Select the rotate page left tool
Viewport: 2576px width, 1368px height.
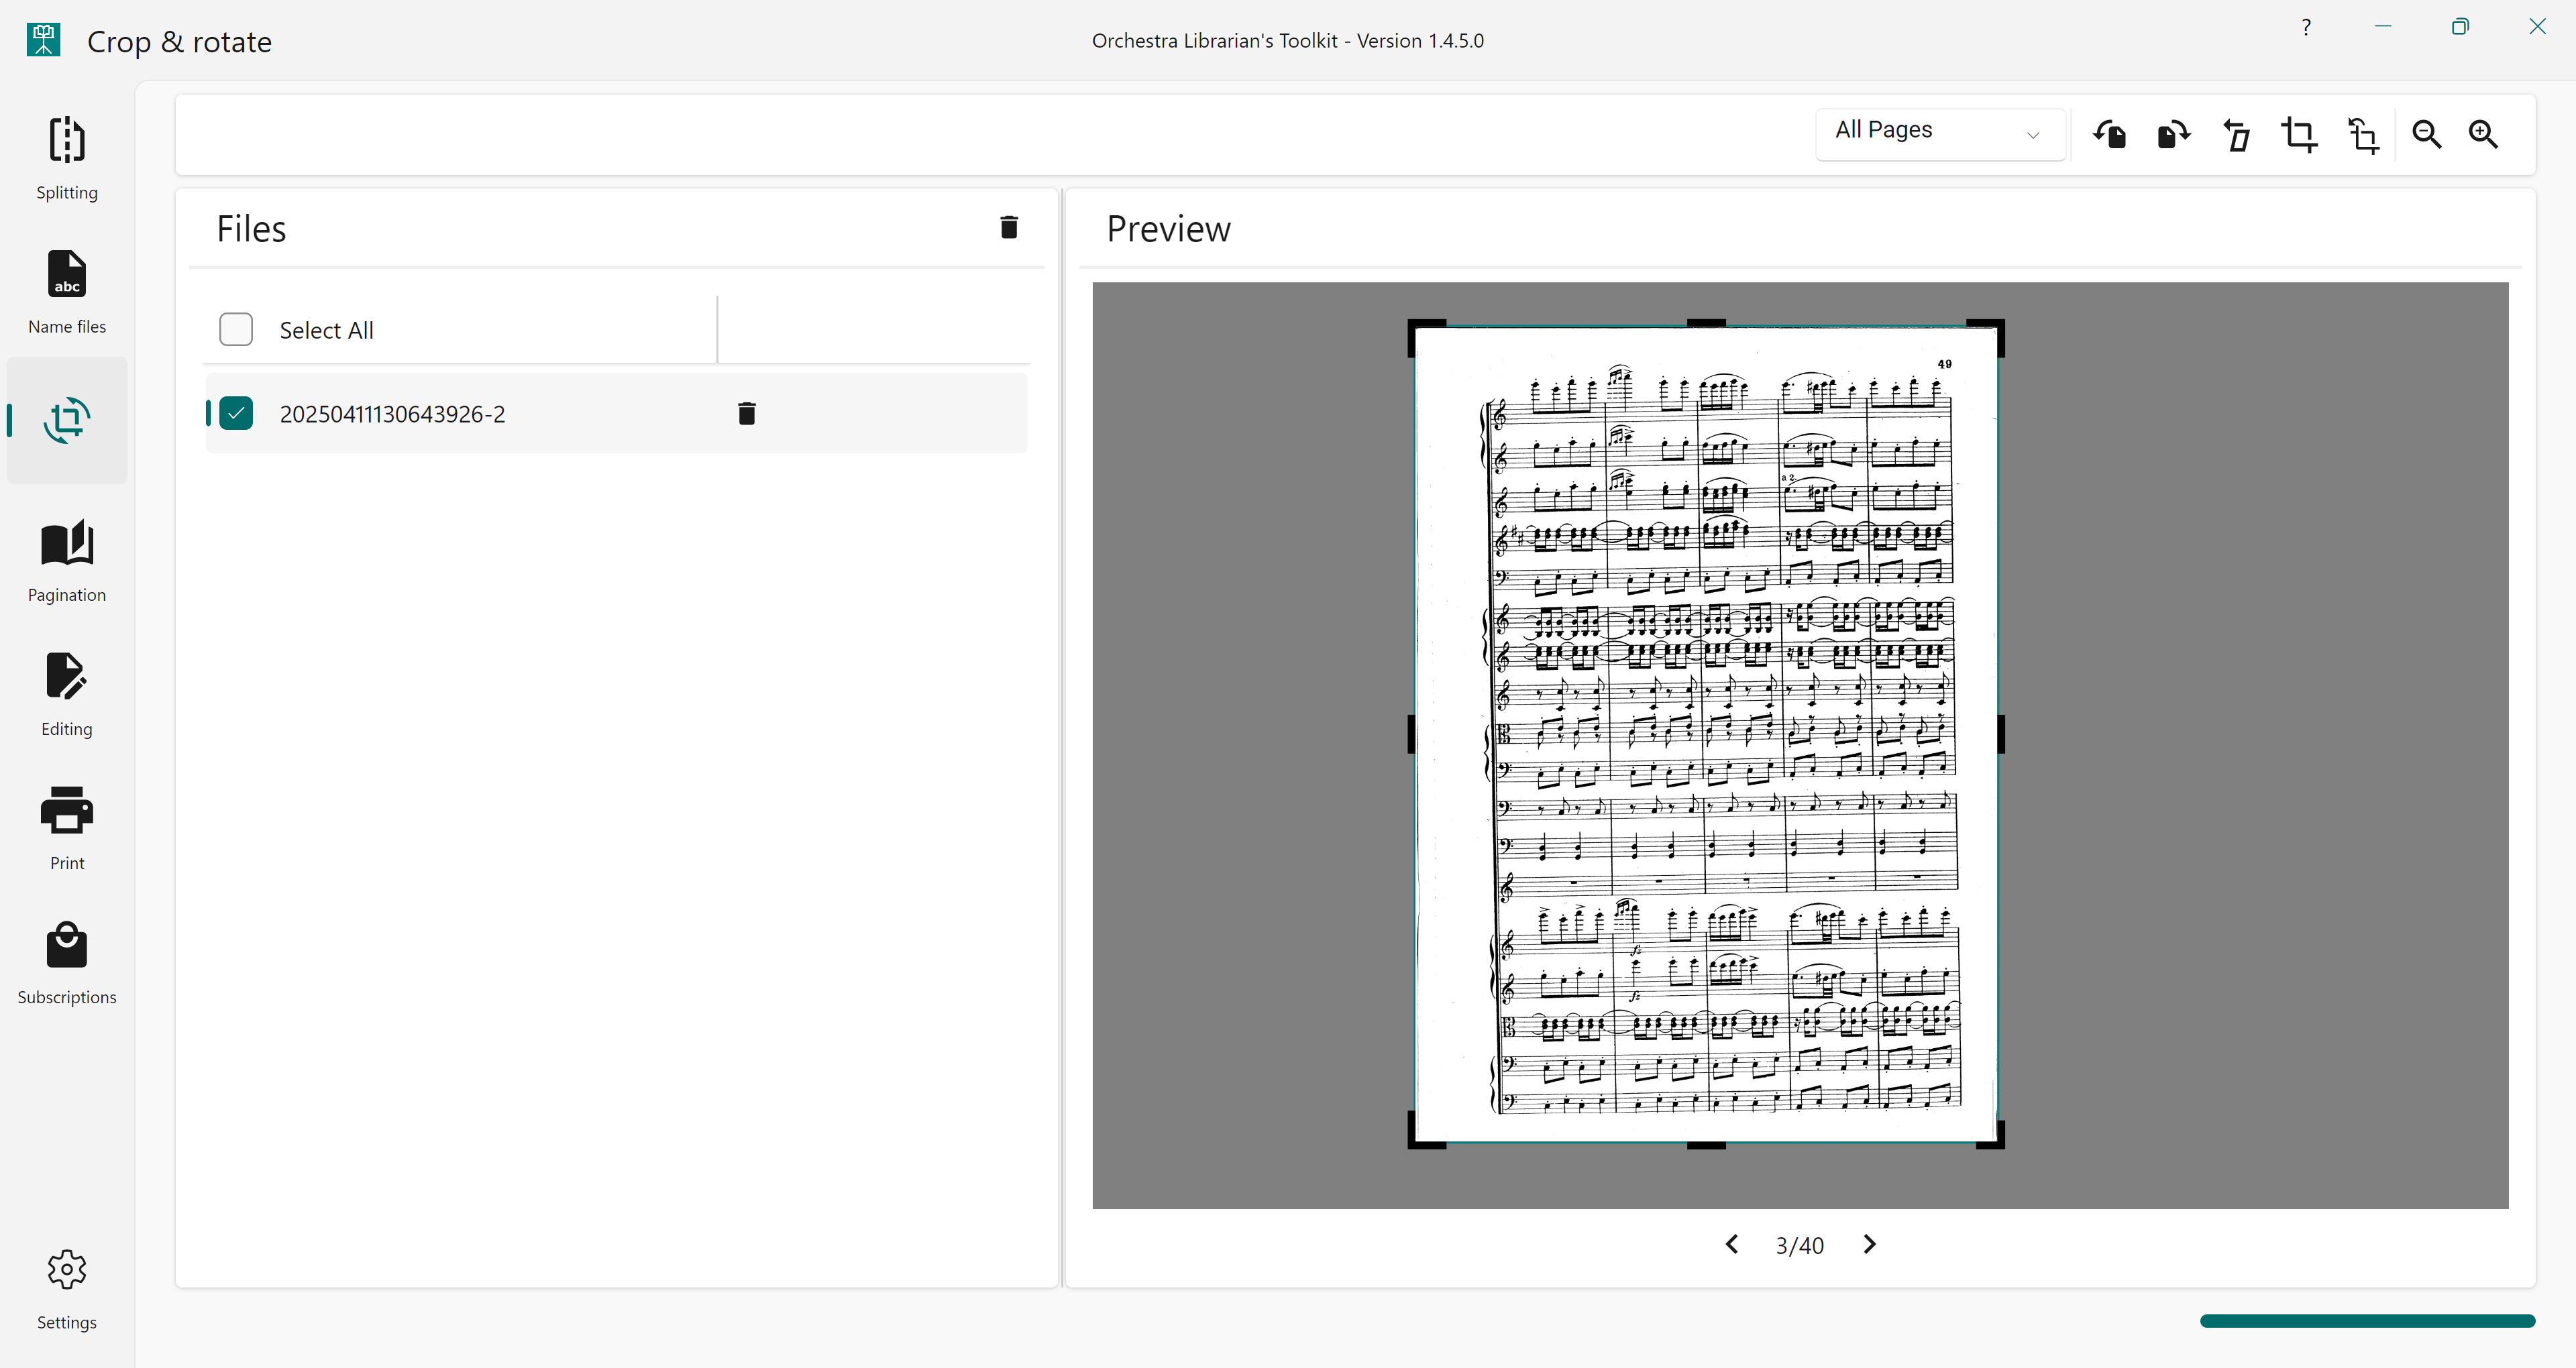(x=2110, y=135)
